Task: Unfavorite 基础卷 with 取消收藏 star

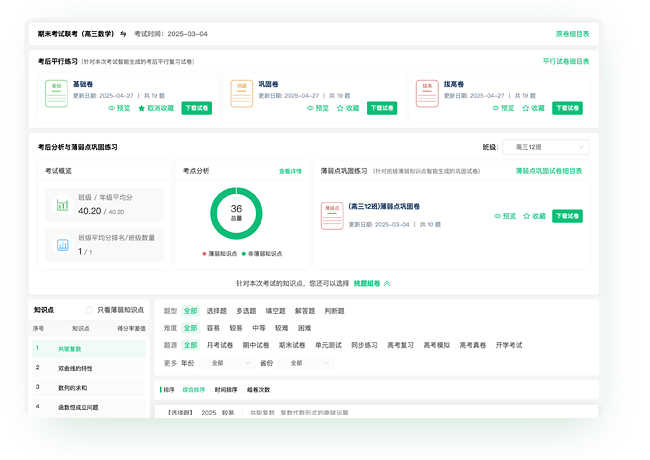Action: coord(142,108)
